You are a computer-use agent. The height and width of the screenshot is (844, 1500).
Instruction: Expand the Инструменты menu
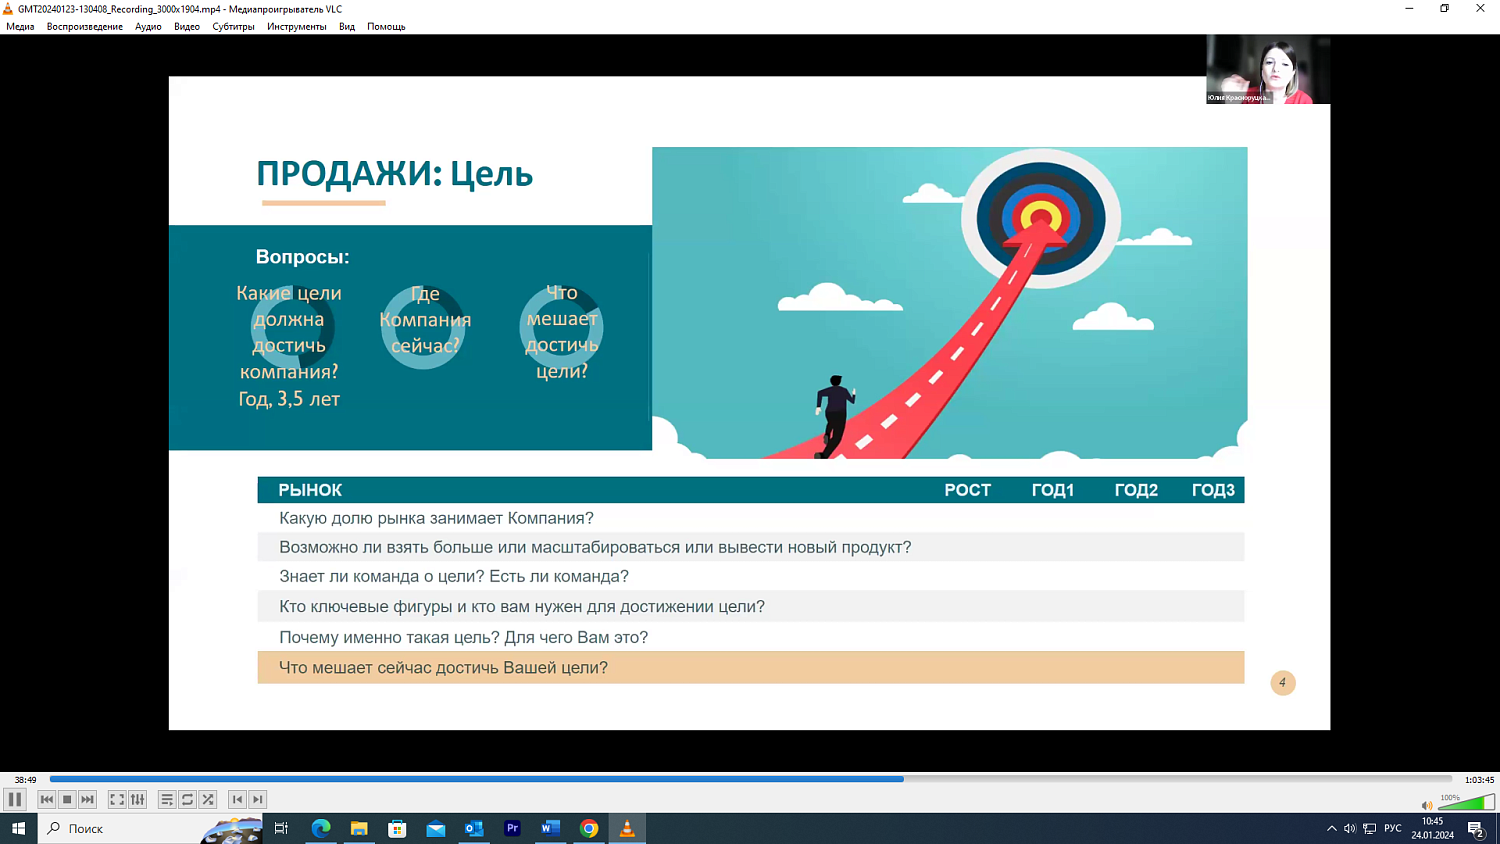[x=296, y=27]
